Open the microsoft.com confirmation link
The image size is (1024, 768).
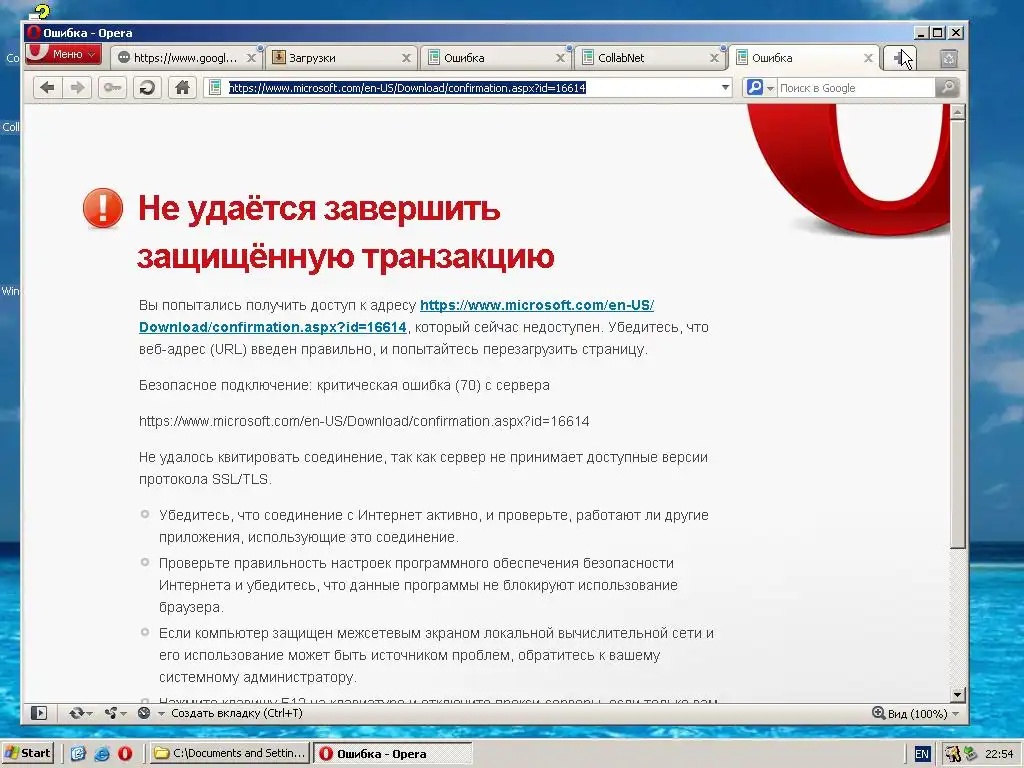(x=396, y=316)
